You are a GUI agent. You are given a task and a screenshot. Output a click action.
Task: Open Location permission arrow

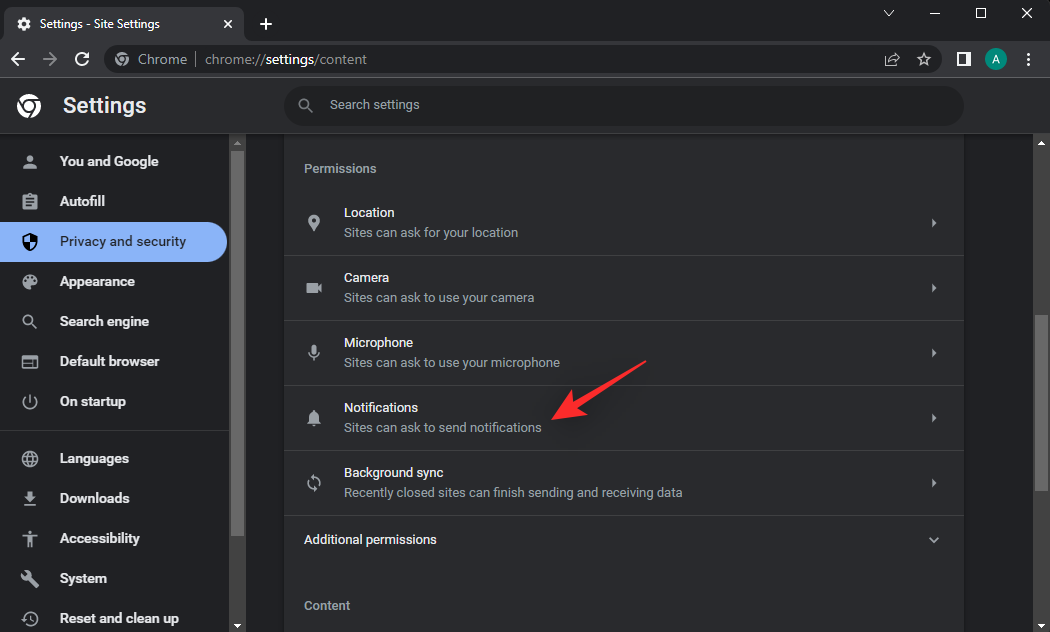[x=933, y=223]
